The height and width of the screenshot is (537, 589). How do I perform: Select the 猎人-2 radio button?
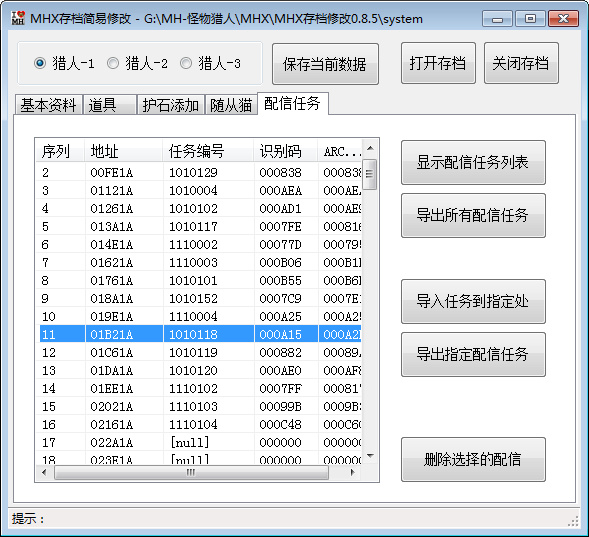pyautogui.click(x=137, y=63)
